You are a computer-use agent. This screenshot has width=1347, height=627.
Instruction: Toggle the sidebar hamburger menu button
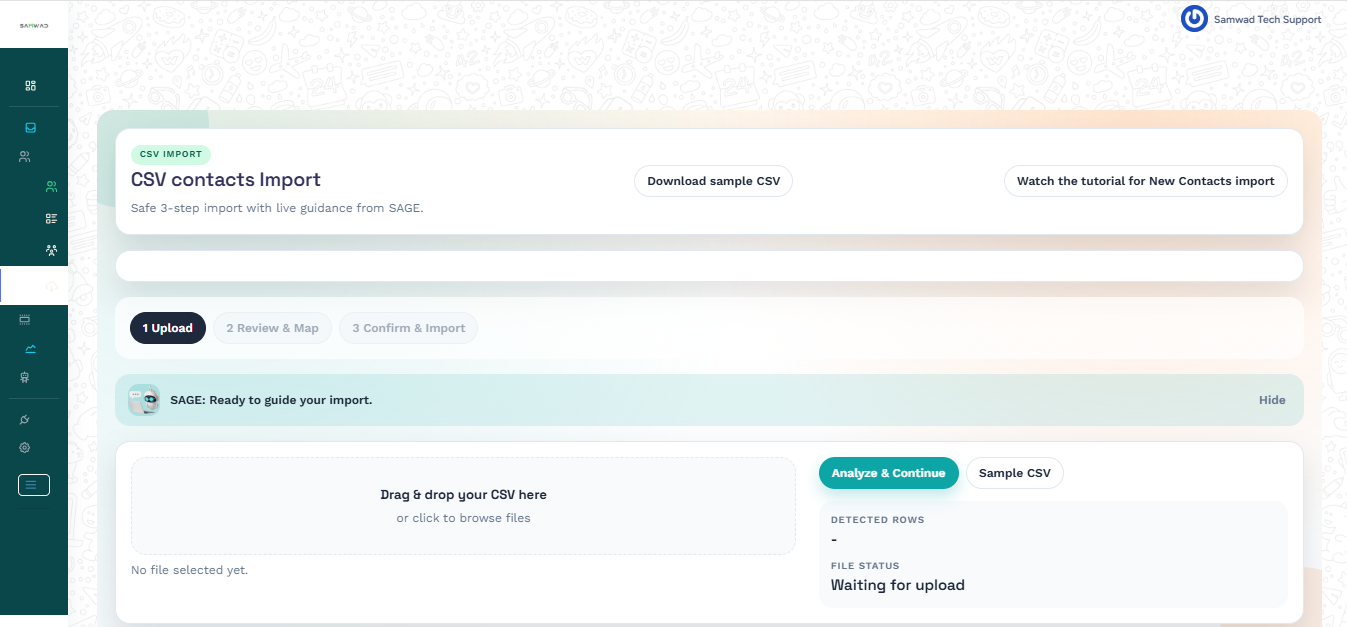[33, 485]
